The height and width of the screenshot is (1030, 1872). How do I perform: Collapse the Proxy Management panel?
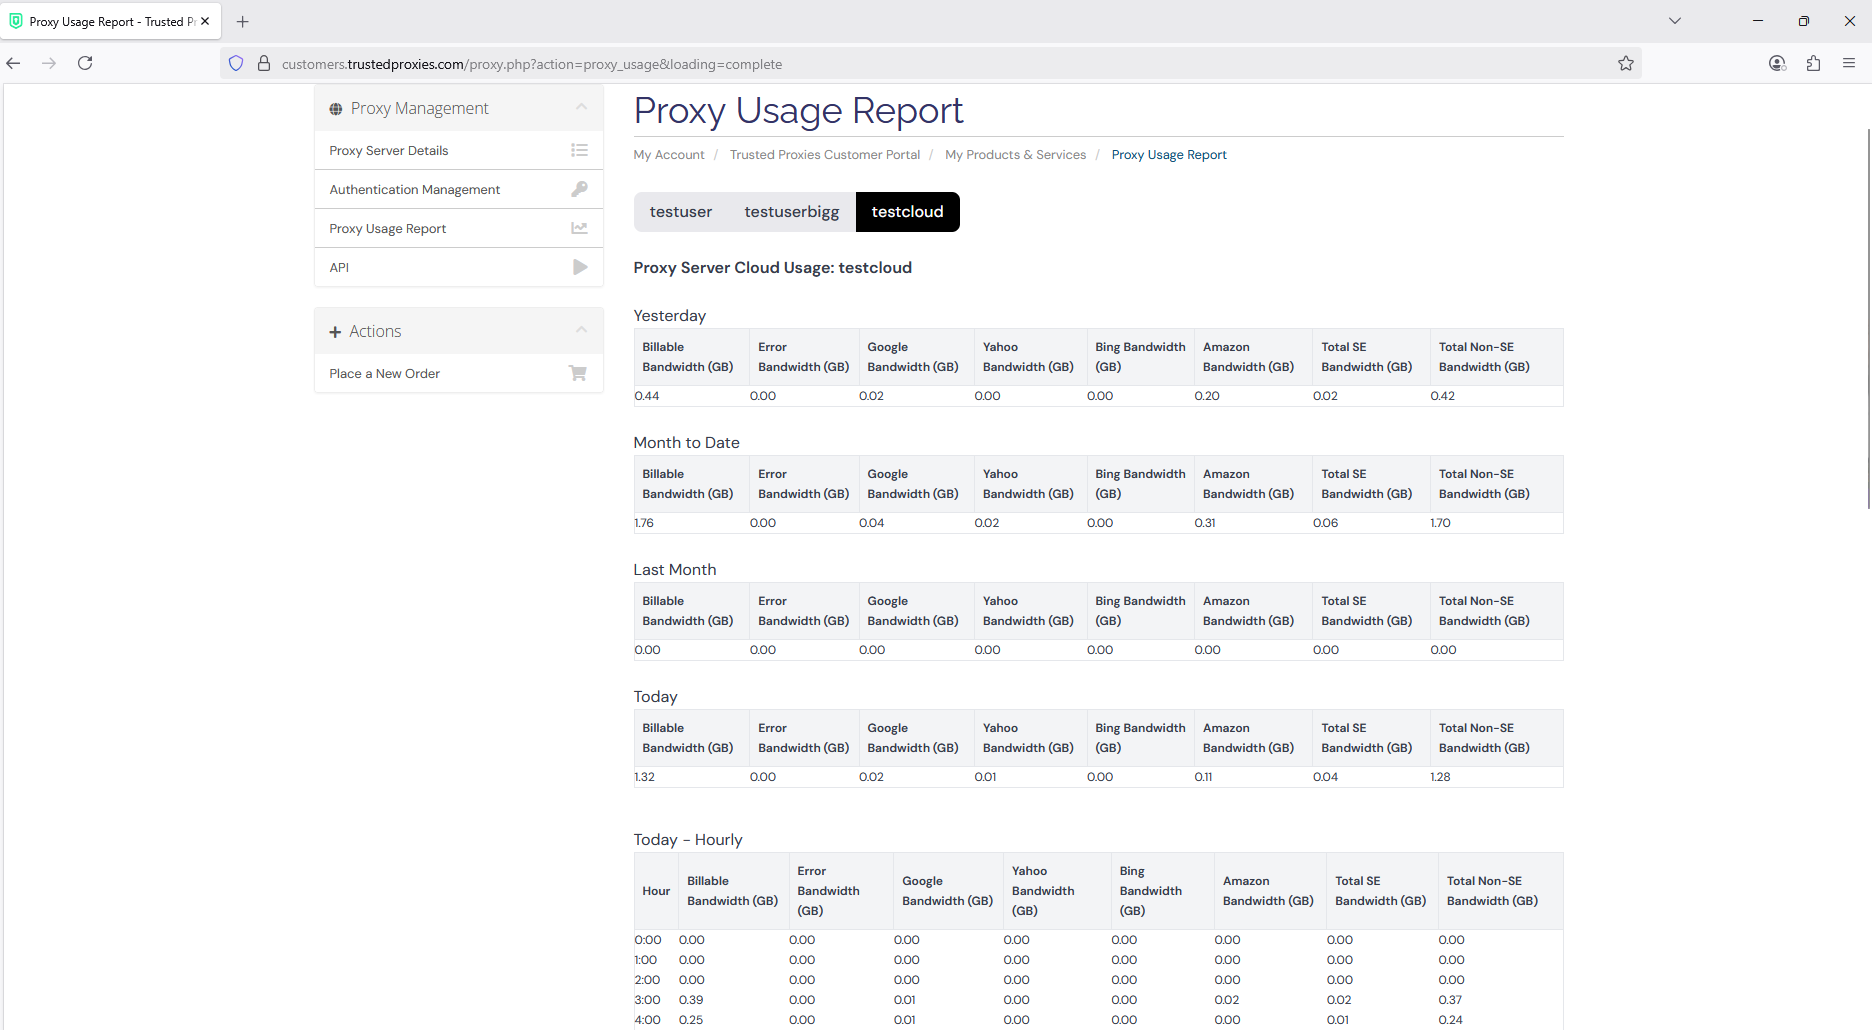click(x=581, y=107)
